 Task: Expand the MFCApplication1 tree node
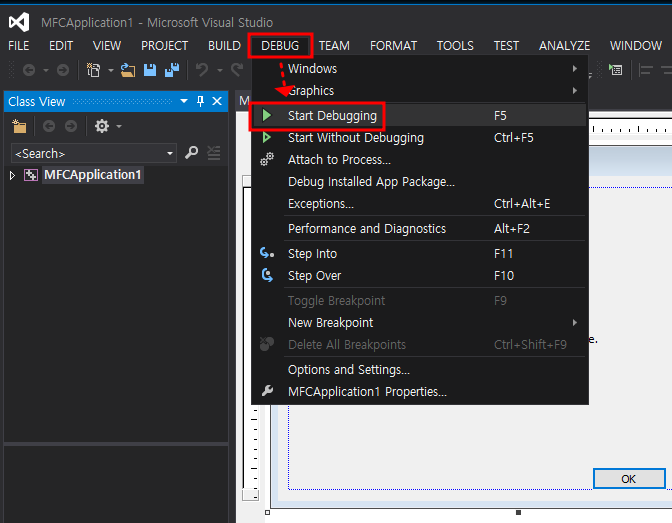12,175
